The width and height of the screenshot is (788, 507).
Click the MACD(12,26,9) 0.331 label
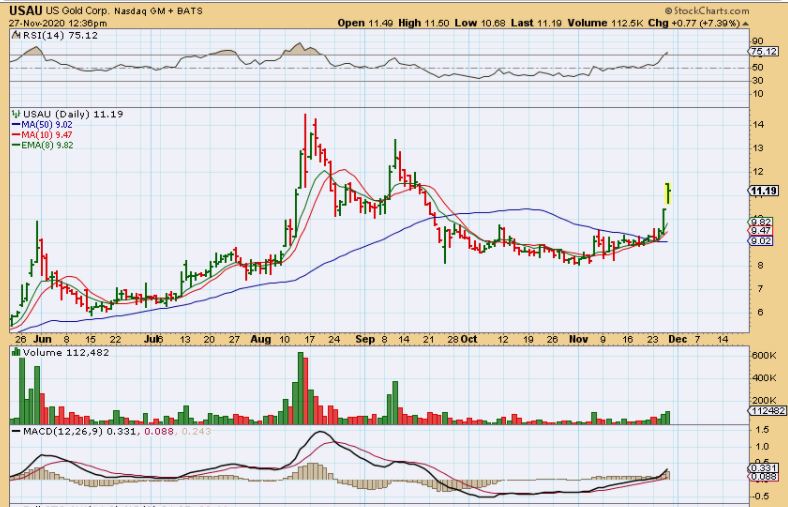tap(74, 432)
